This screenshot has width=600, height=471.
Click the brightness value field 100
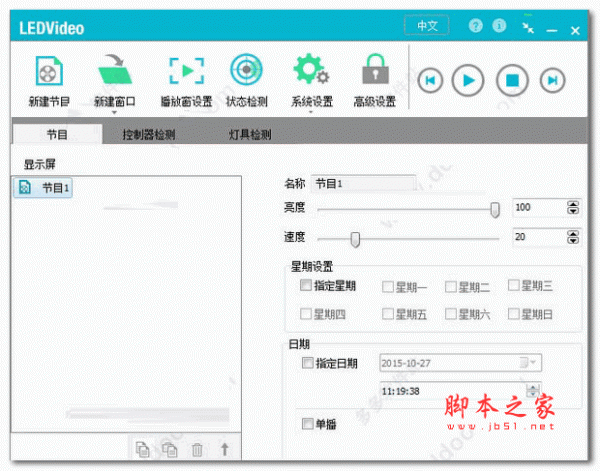click(540, 207)
